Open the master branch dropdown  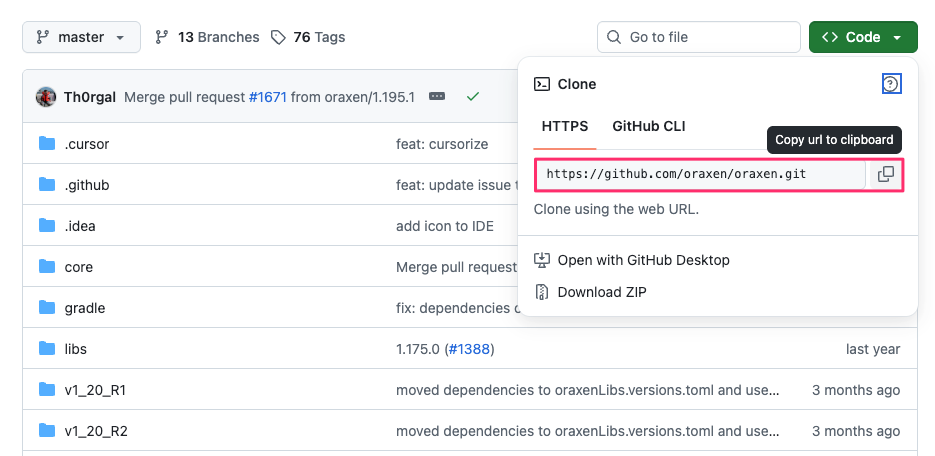(82, 37)
